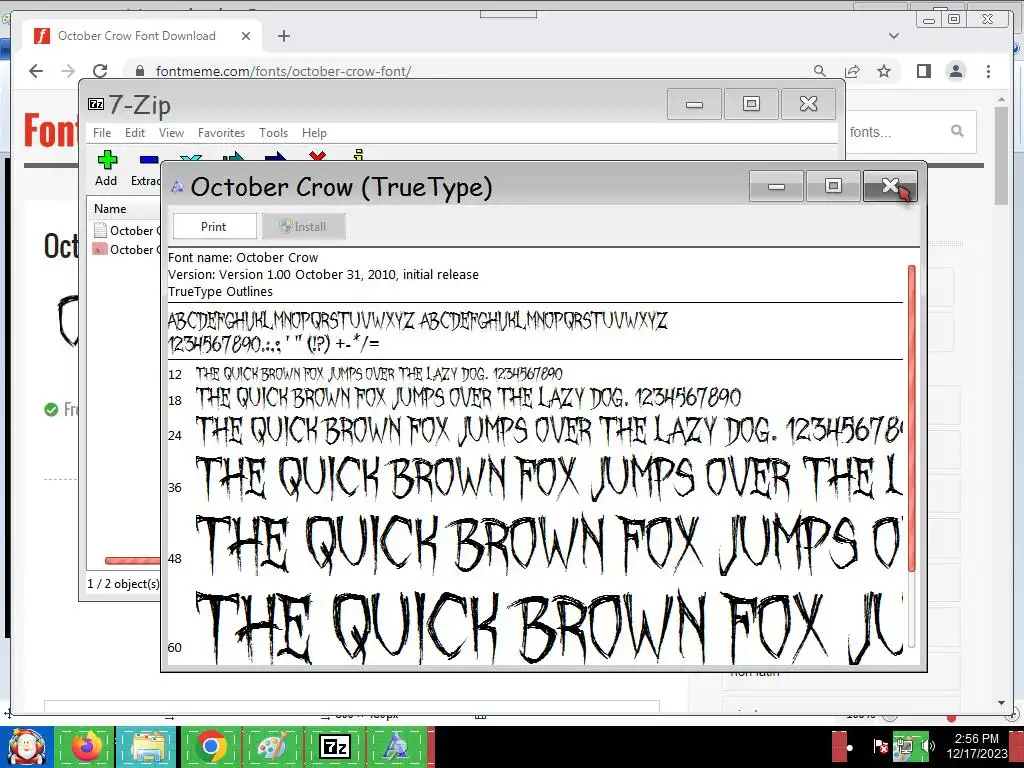The image size is (1024, 768).
Task: Open Chrome three-dot menu
Action: [x=988, y=71]
